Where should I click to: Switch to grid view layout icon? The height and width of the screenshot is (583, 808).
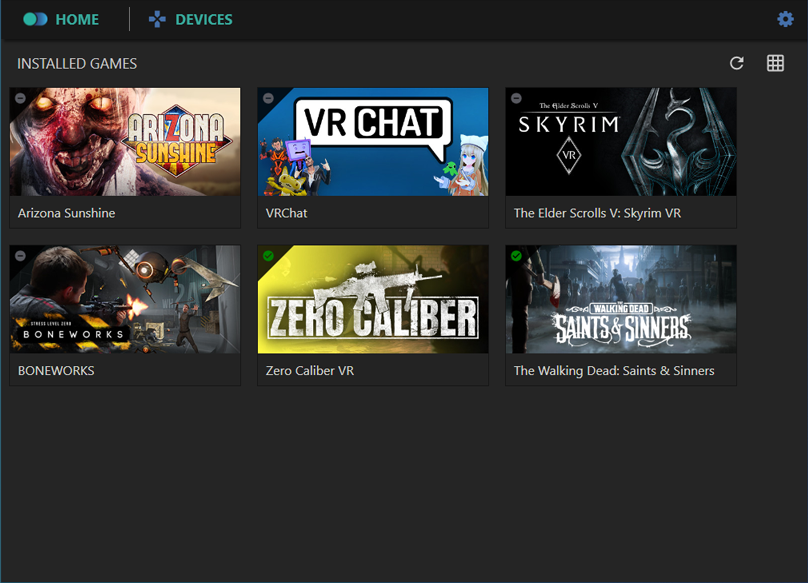[775, 63]
